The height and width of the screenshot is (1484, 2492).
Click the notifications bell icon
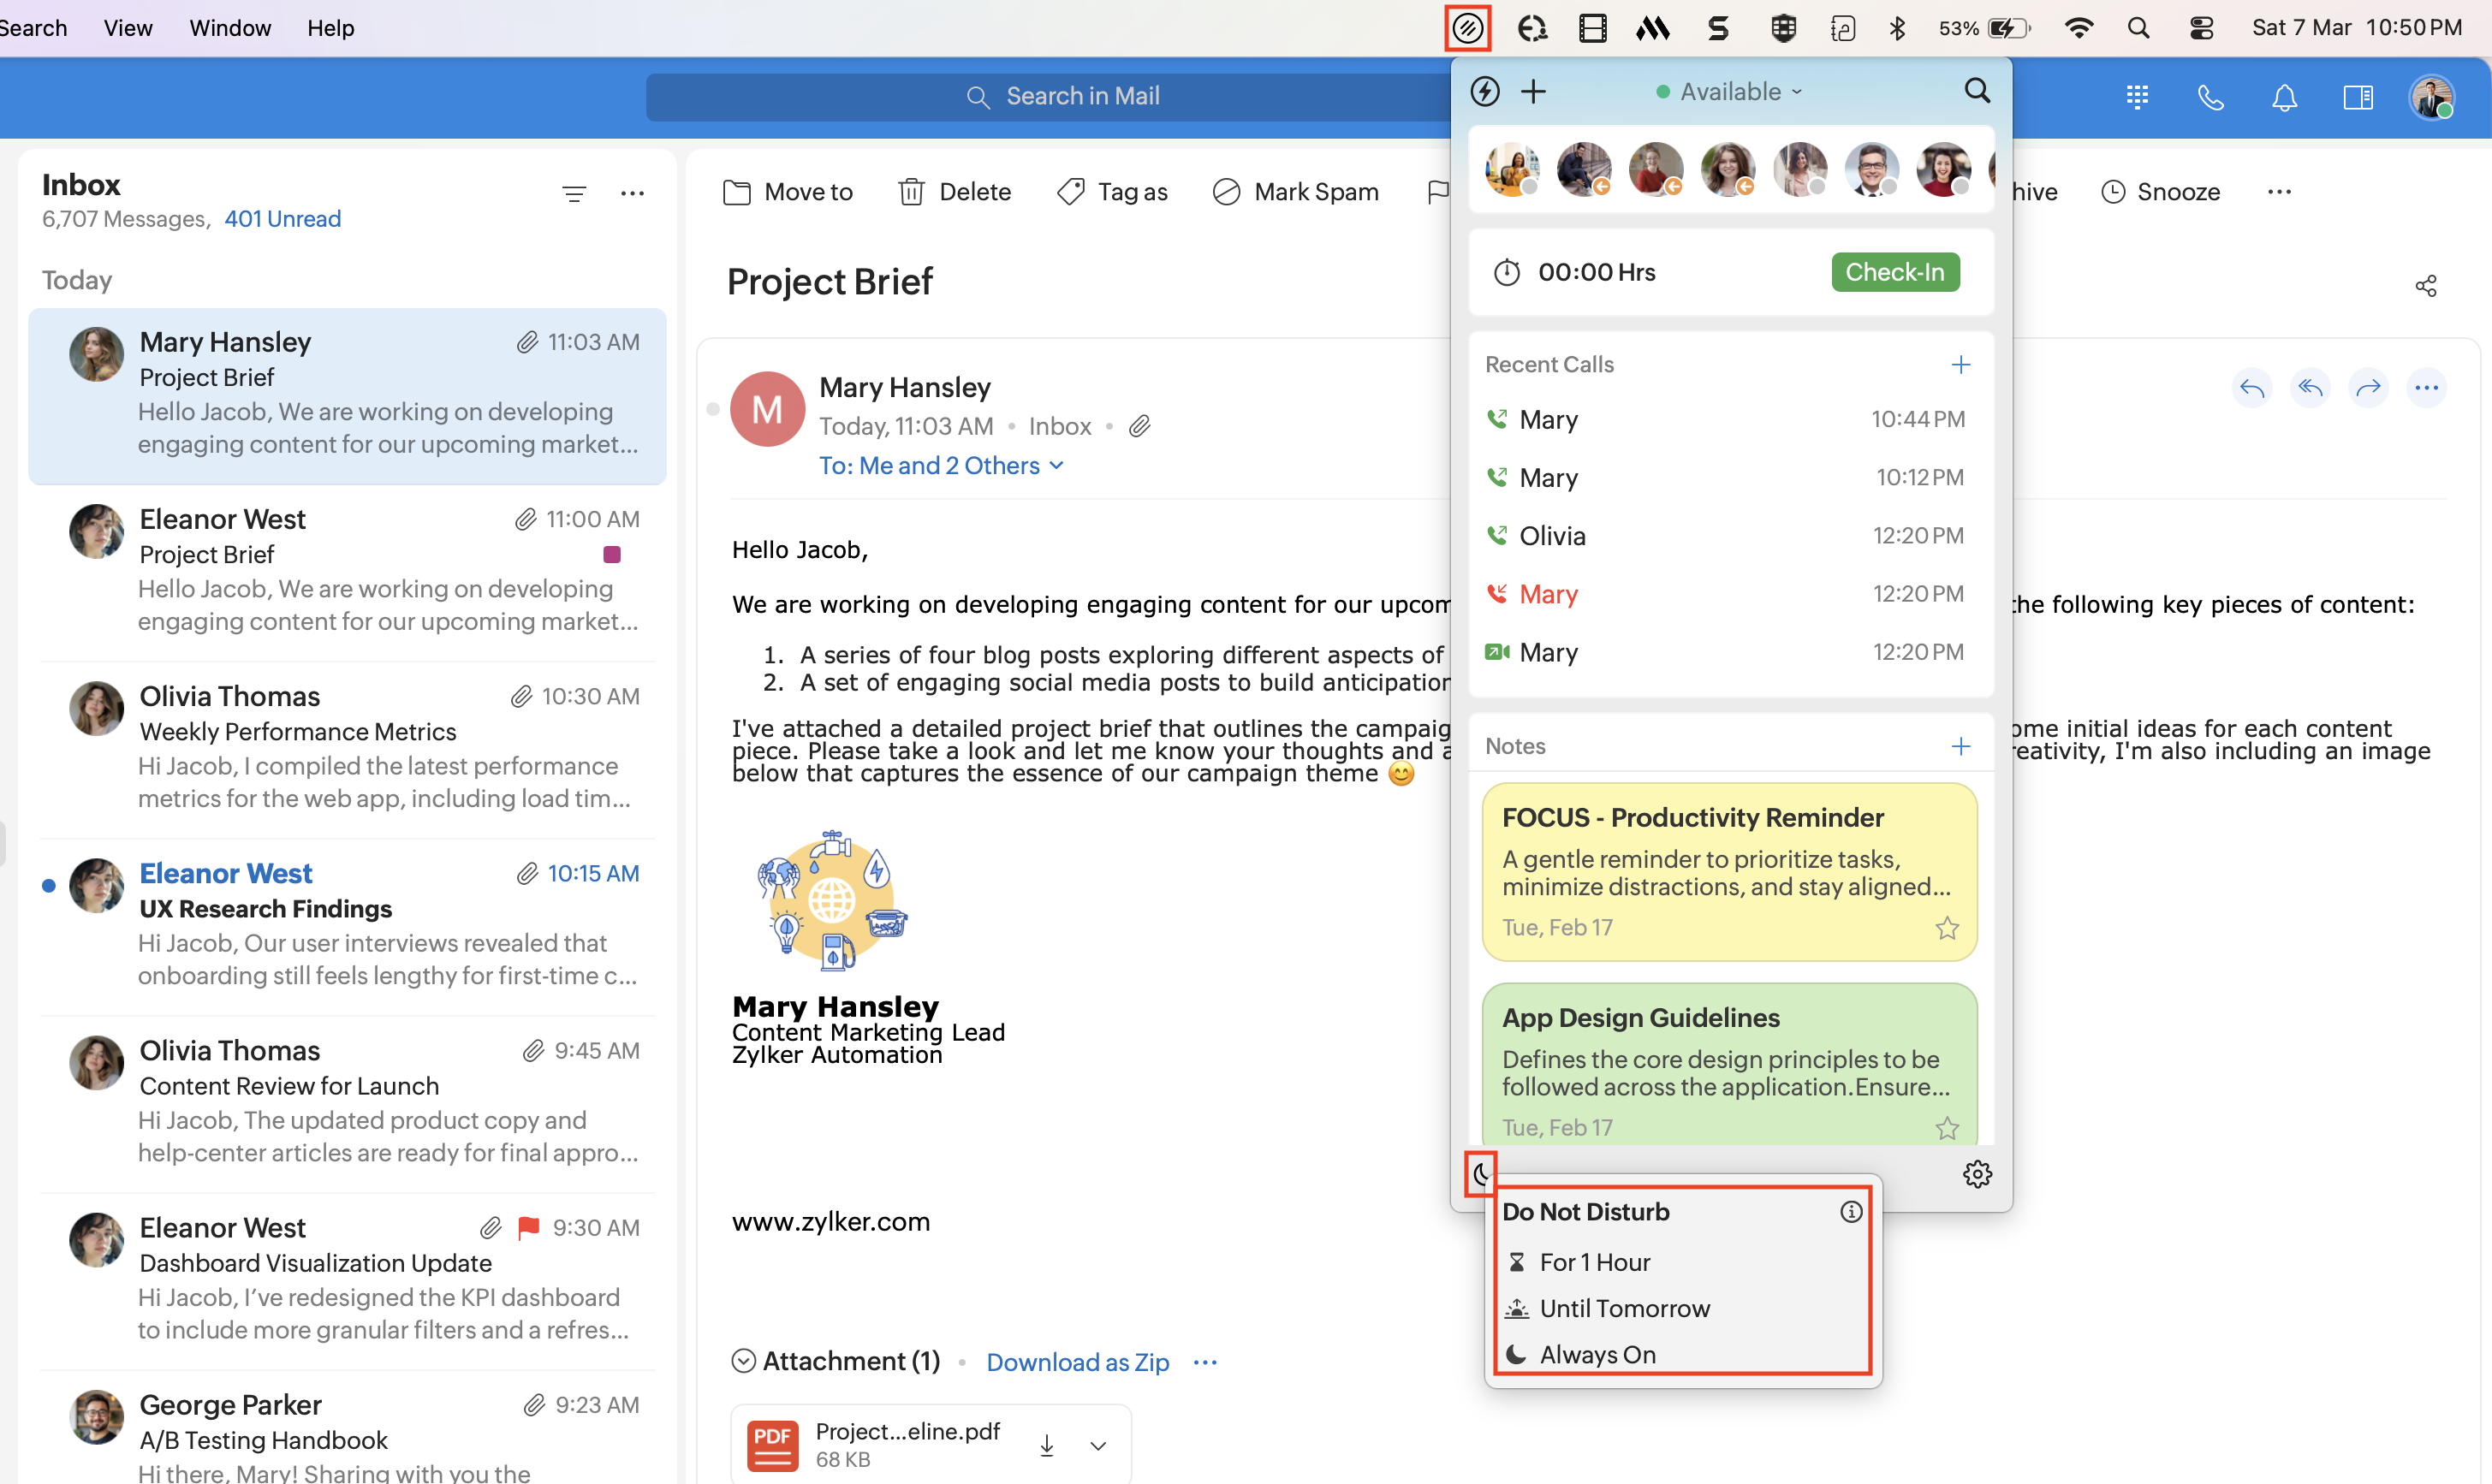[2284, 97]
